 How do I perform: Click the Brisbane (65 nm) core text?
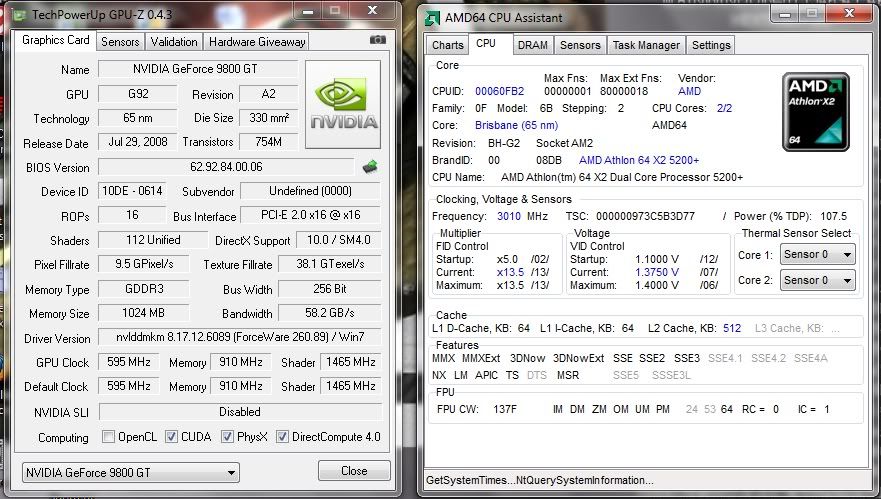point(516,125)
